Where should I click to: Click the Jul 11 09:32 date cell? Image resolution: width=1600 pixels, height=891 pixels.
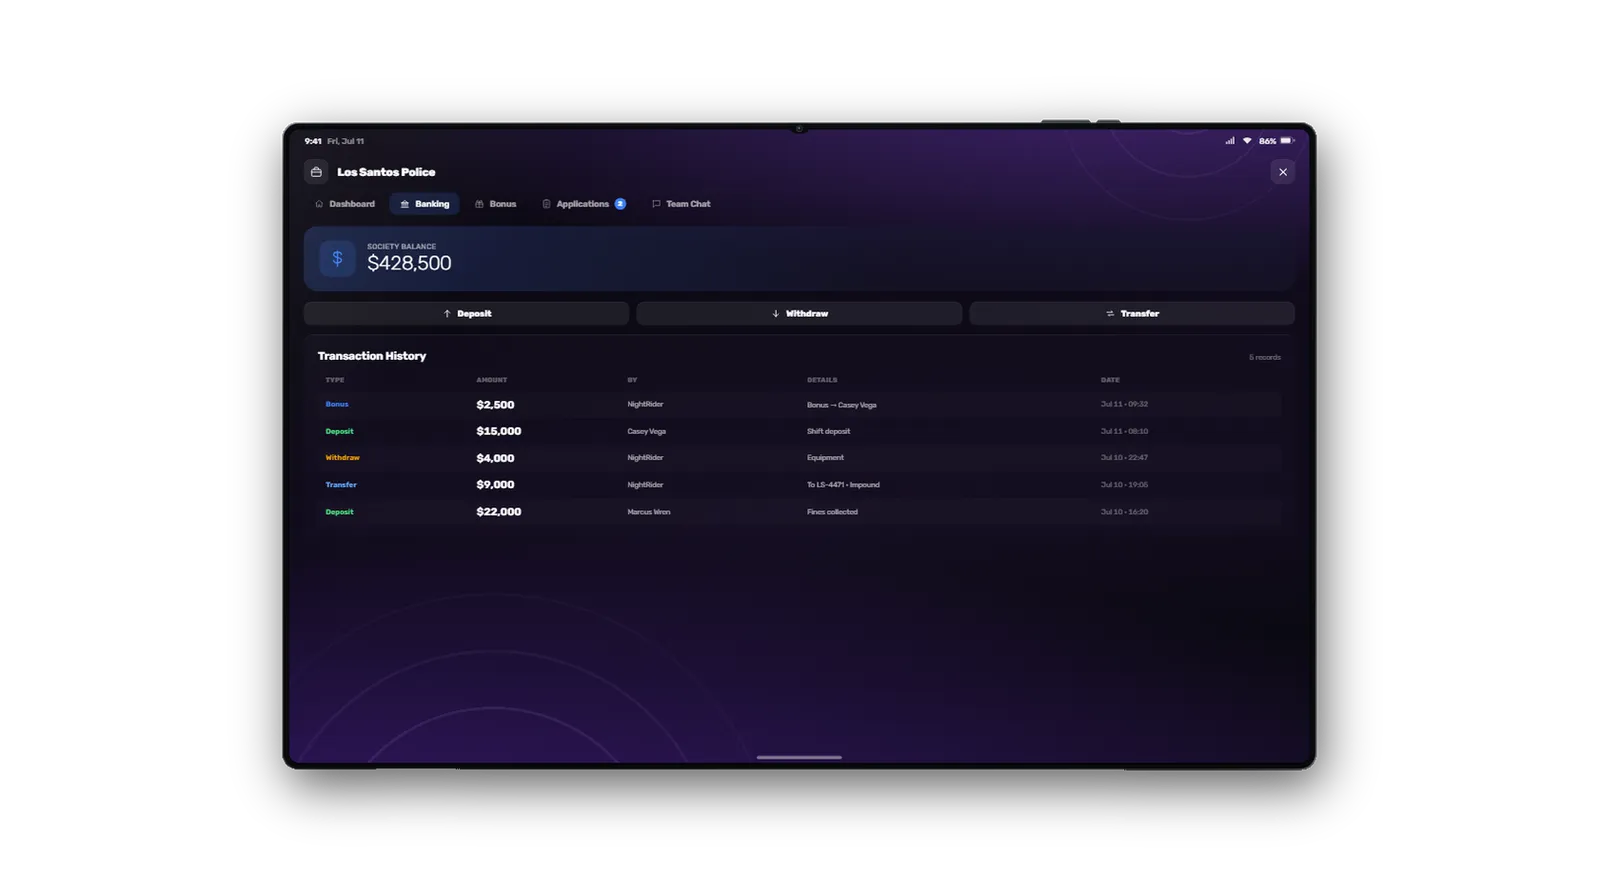click(1124, 404)
